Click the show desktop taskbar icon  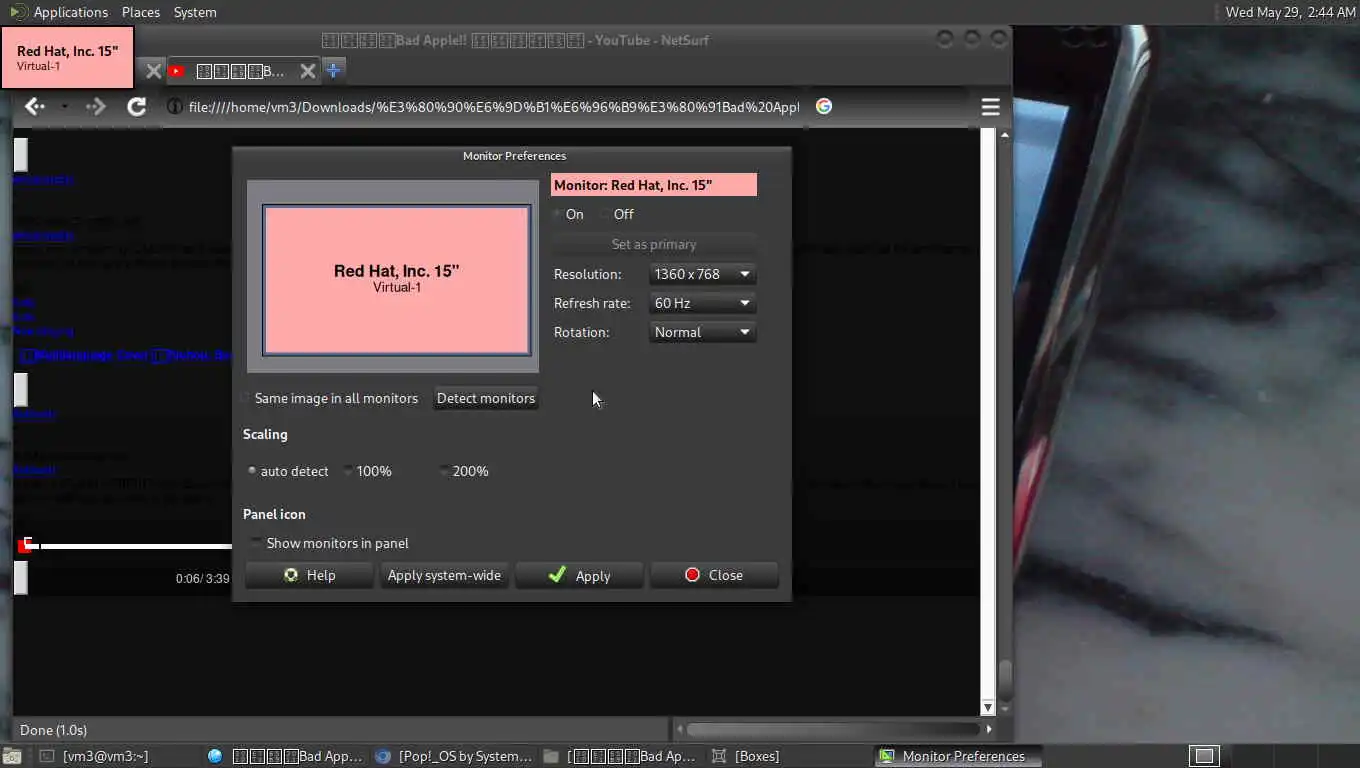[x=10, y=756]
